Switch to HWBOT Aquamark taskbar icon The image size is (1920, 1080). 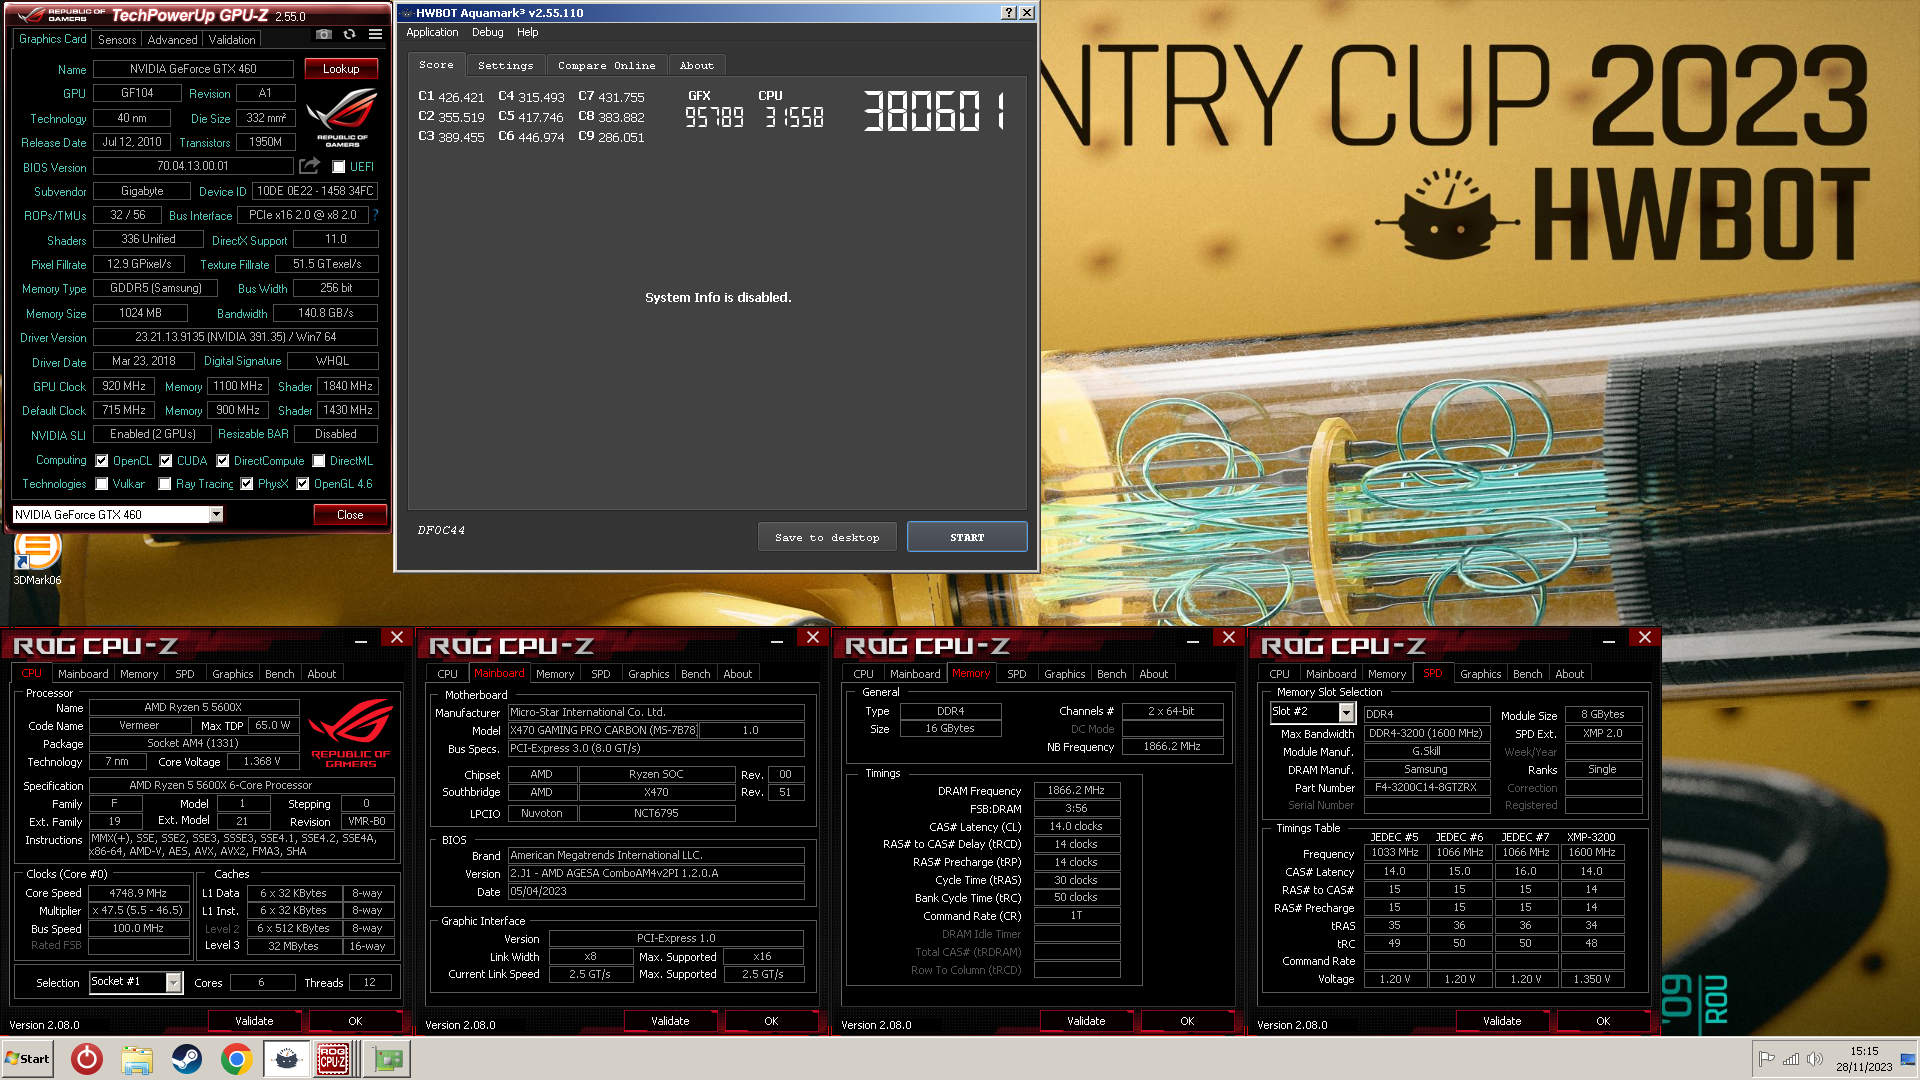point(287,1059)
